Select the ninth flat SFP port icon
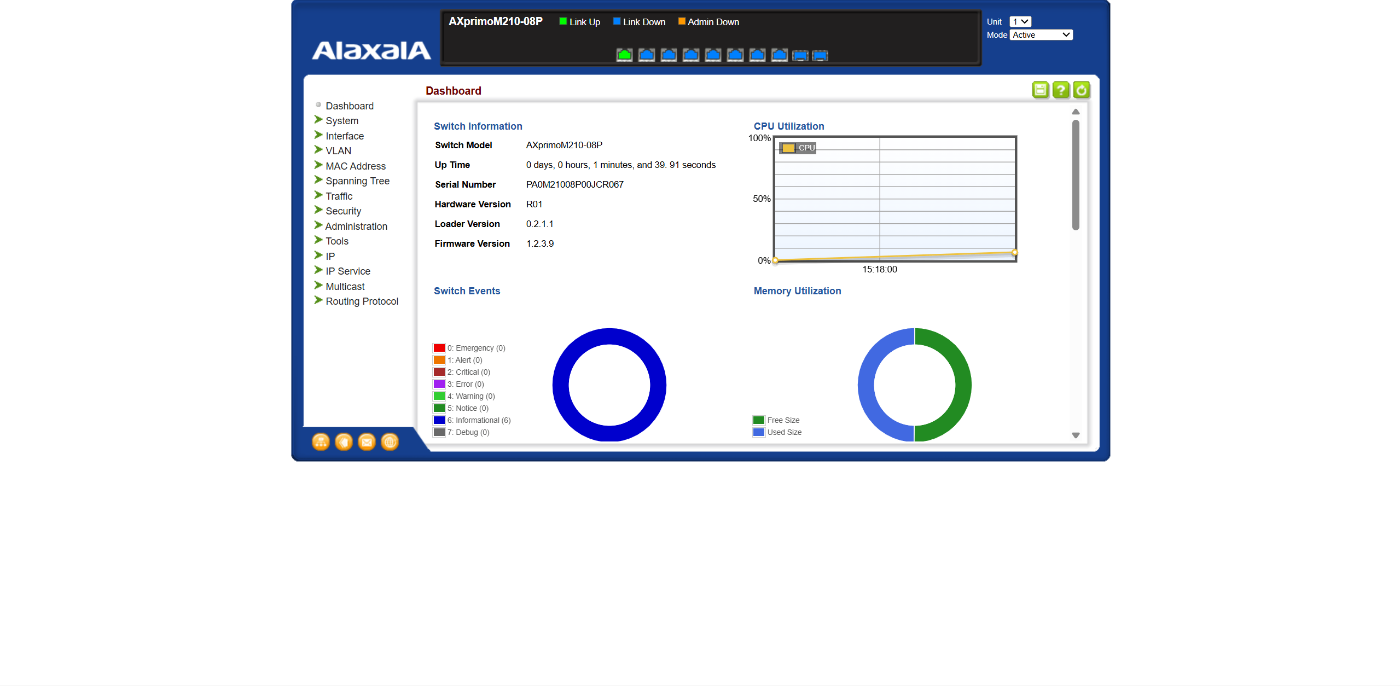 [800, 56]
